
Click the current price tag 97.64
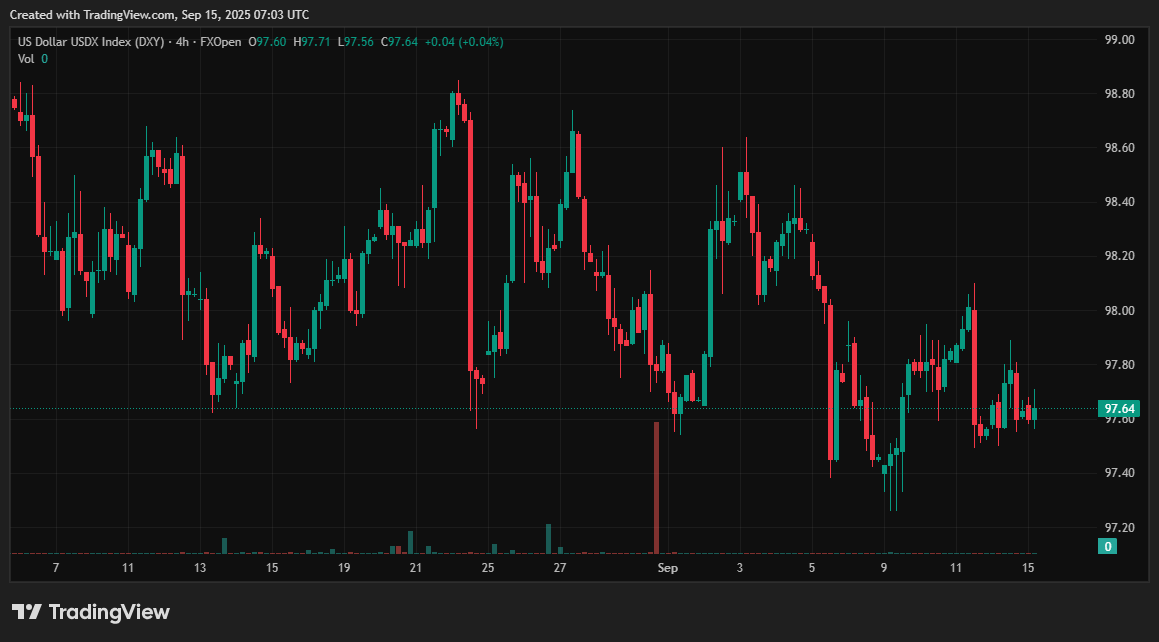(x=1119, y=409)
